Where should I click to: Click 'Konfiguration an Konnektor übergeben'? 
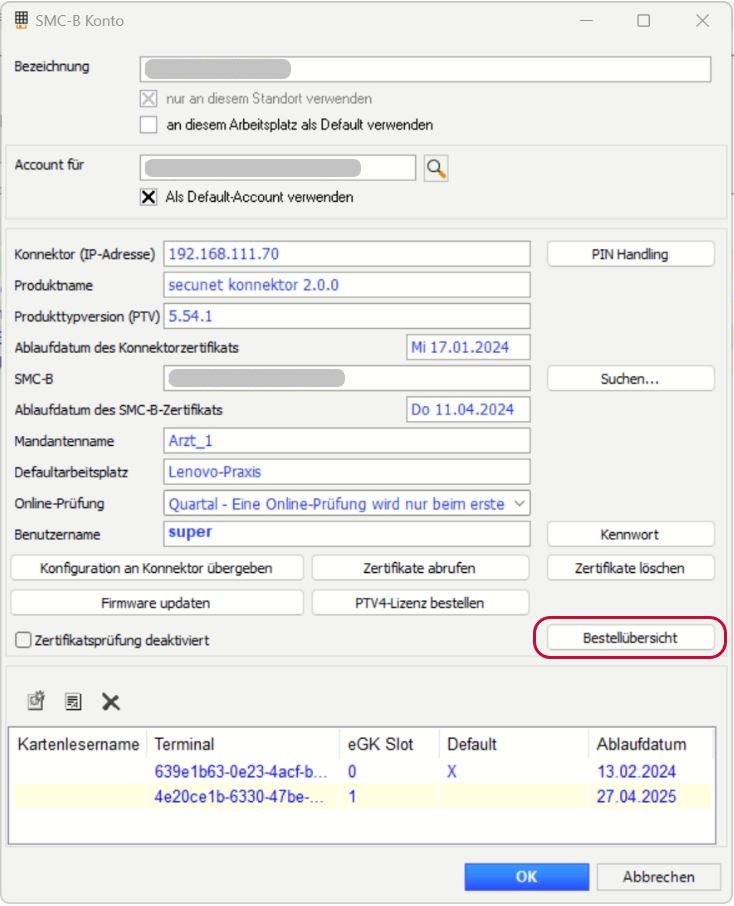point(157,568)
